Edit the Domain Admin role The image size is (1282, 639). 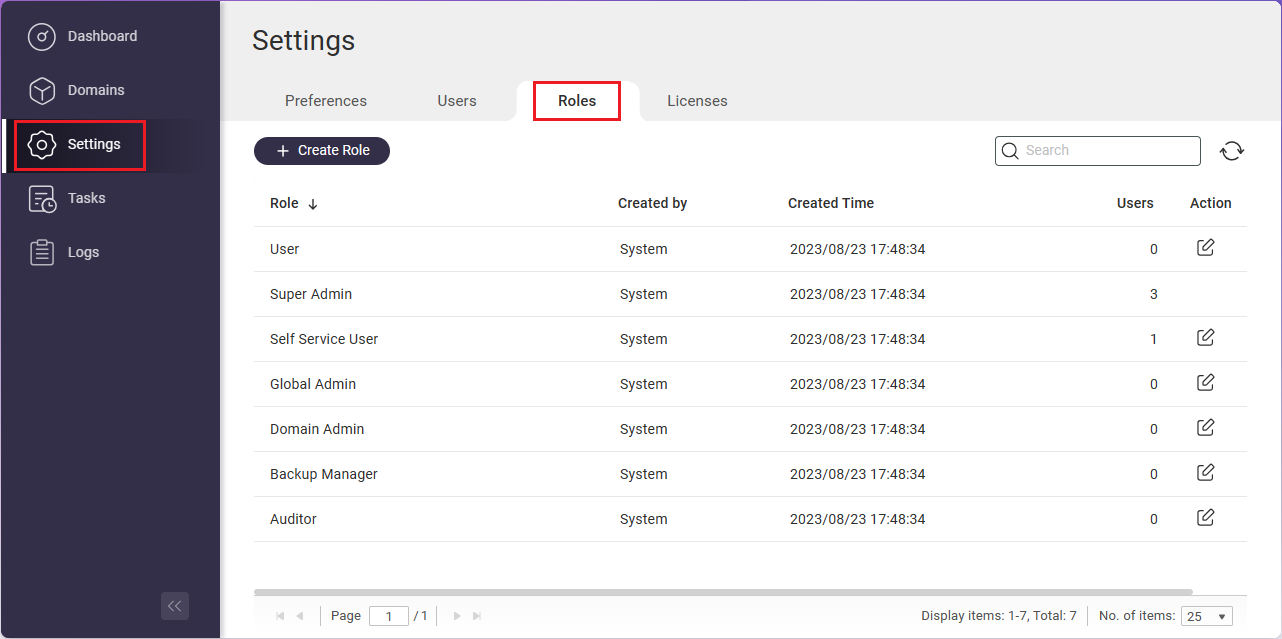tap(1205, 428)
